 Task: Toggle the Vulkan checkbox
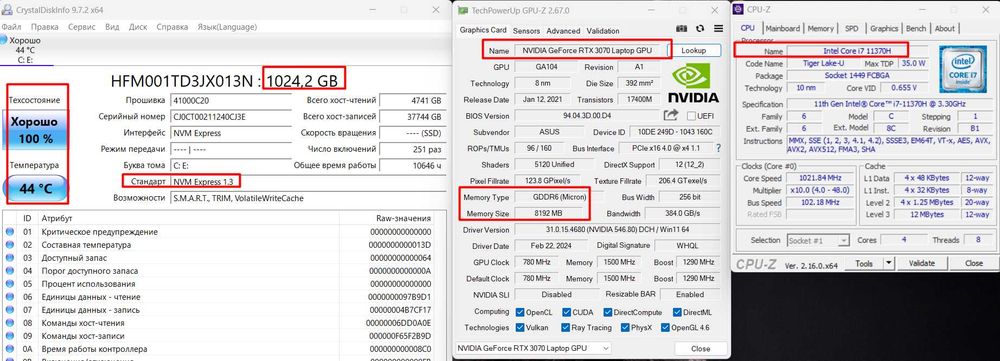click(519, 327)
